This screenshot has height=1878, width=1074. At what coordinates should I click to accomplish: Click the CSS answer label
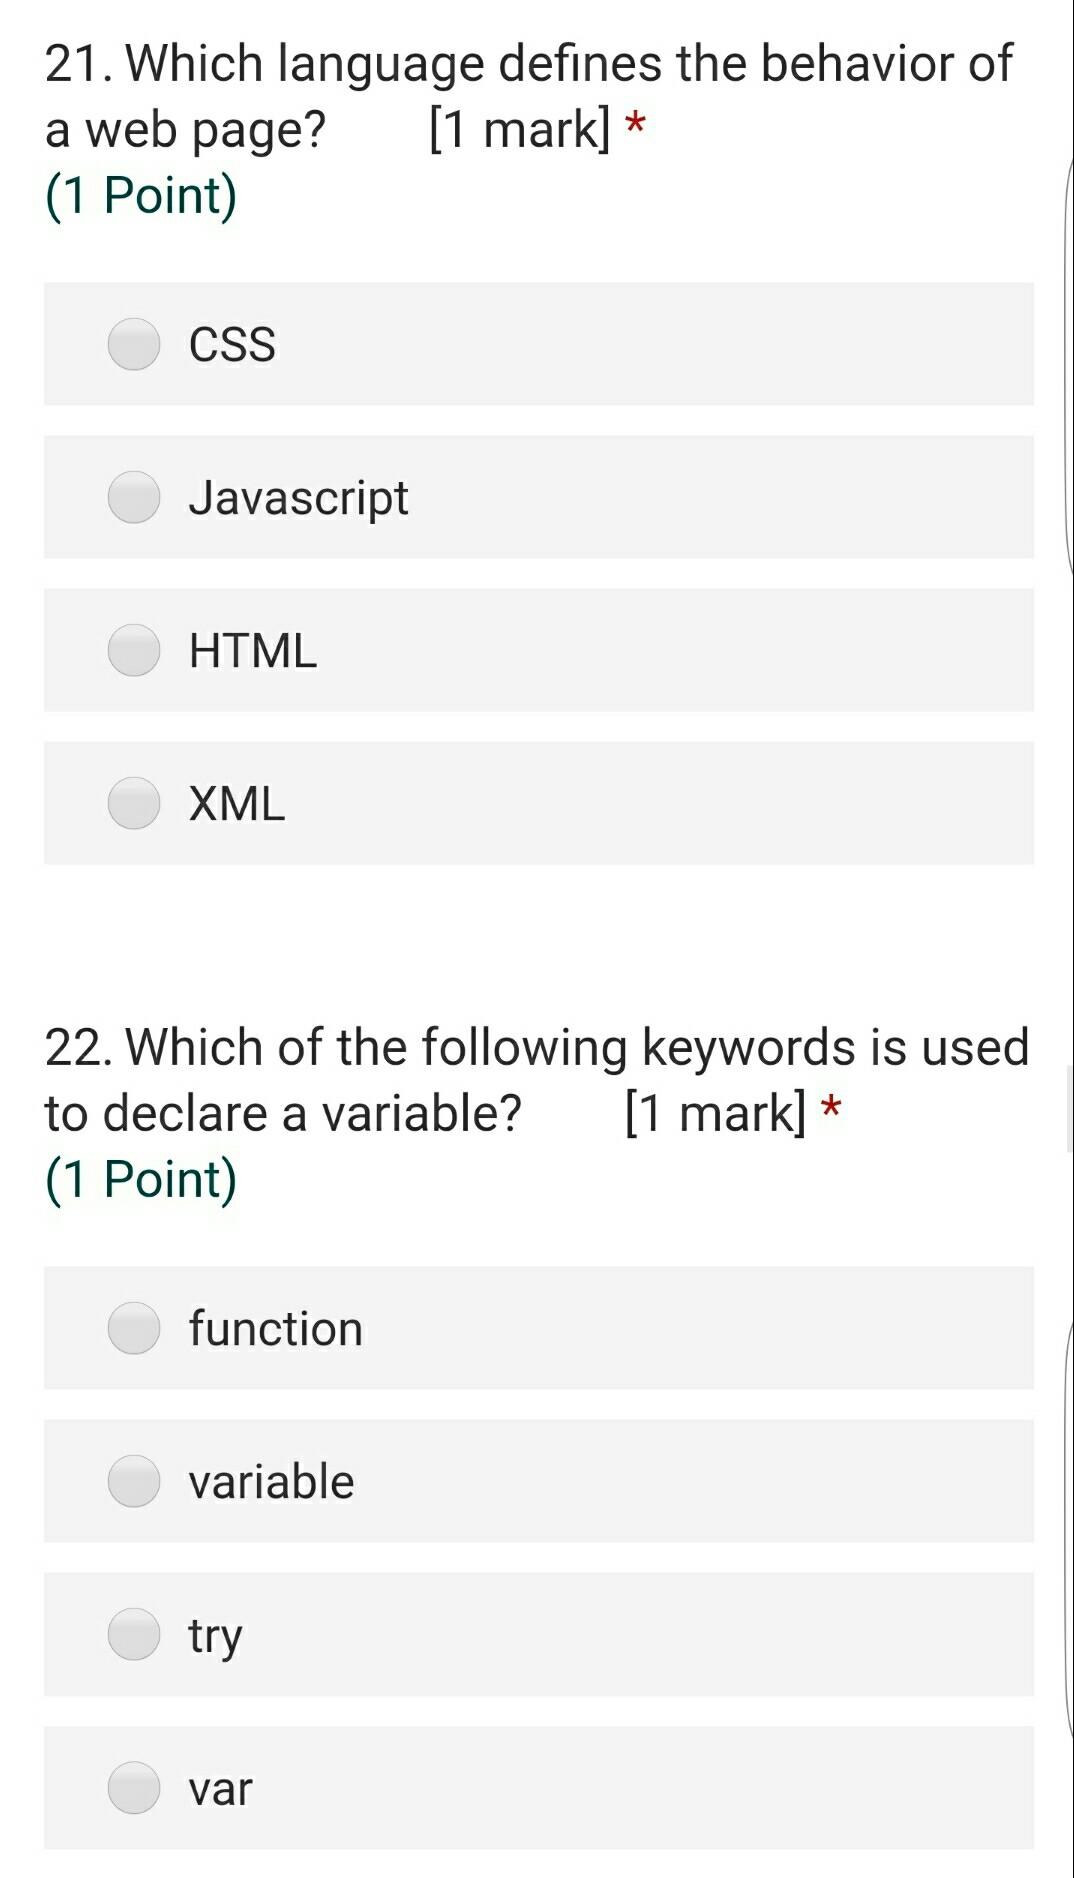(x=232, y=344)
